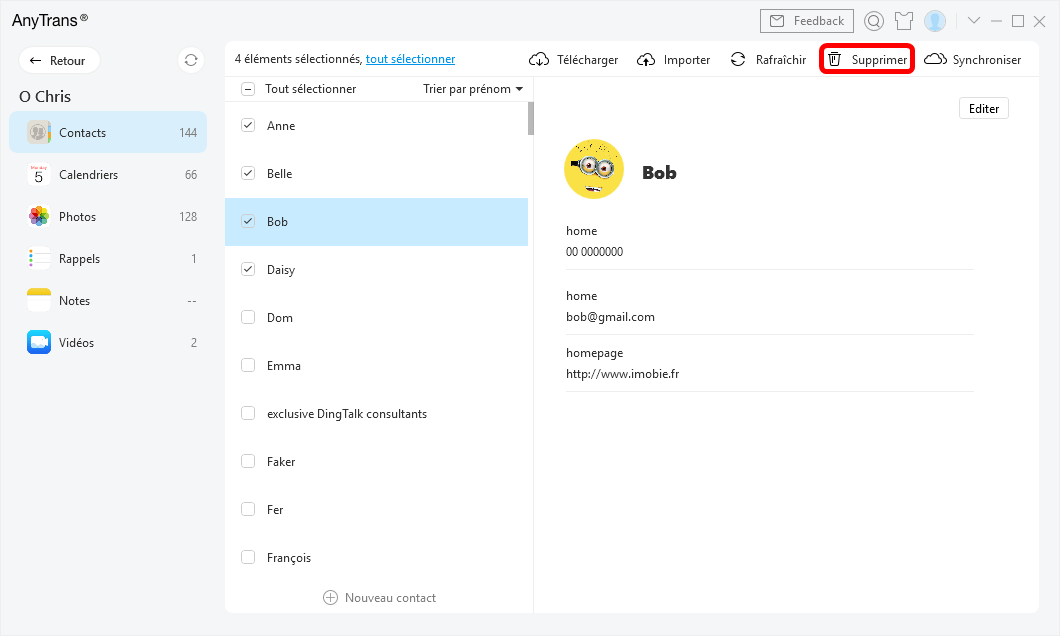Image resolution: width=1060 pixels, height=636 pixels.
Task: Check the Faker contact checkbox
Action: click(248, 461)
